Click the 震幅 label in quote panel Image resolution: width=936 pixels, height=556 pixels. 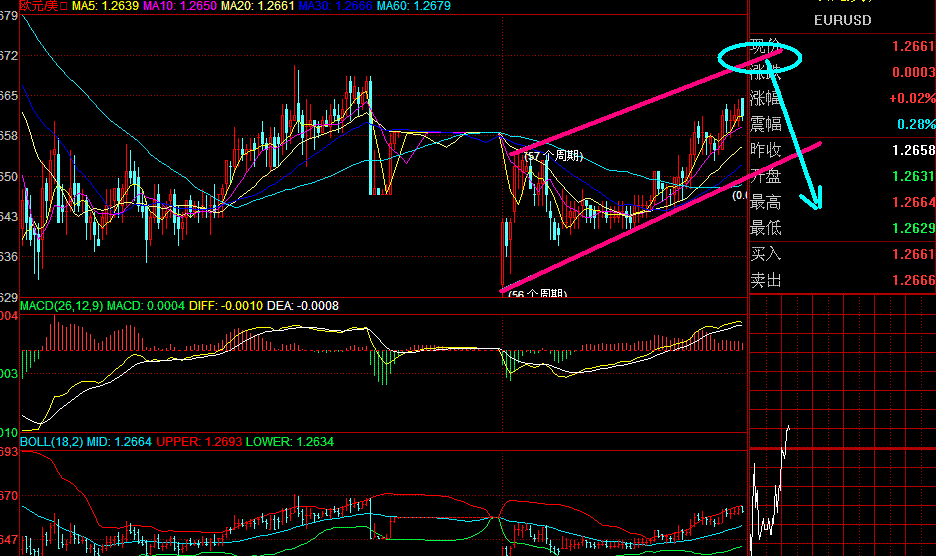(x=765, y=124)
